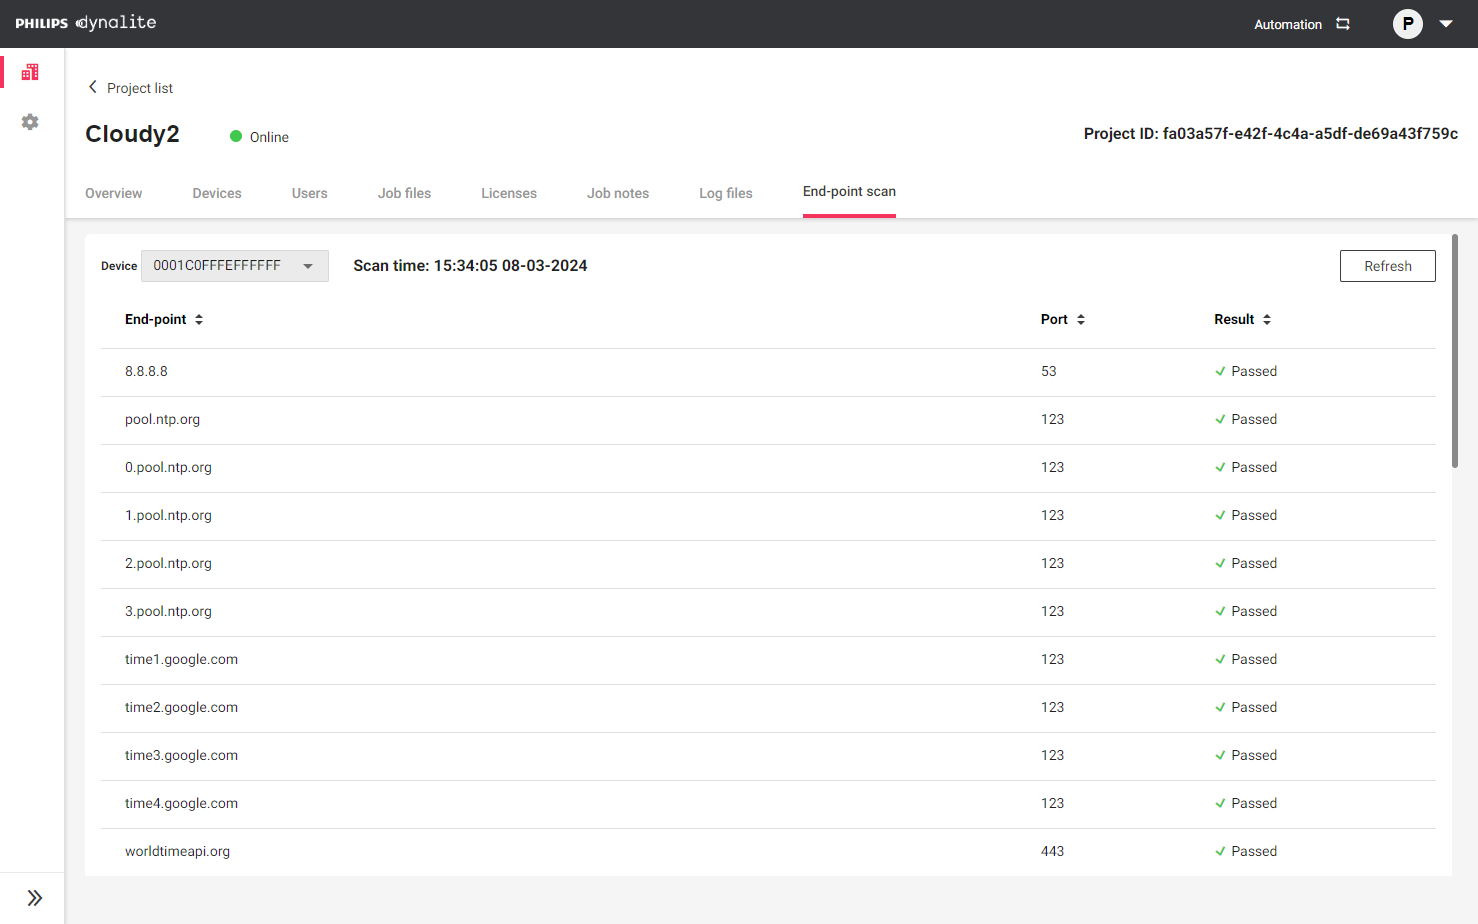This screenshot has width=1478, height=924.
Task: Go back via Project list link
Action: tap(140, 88)
